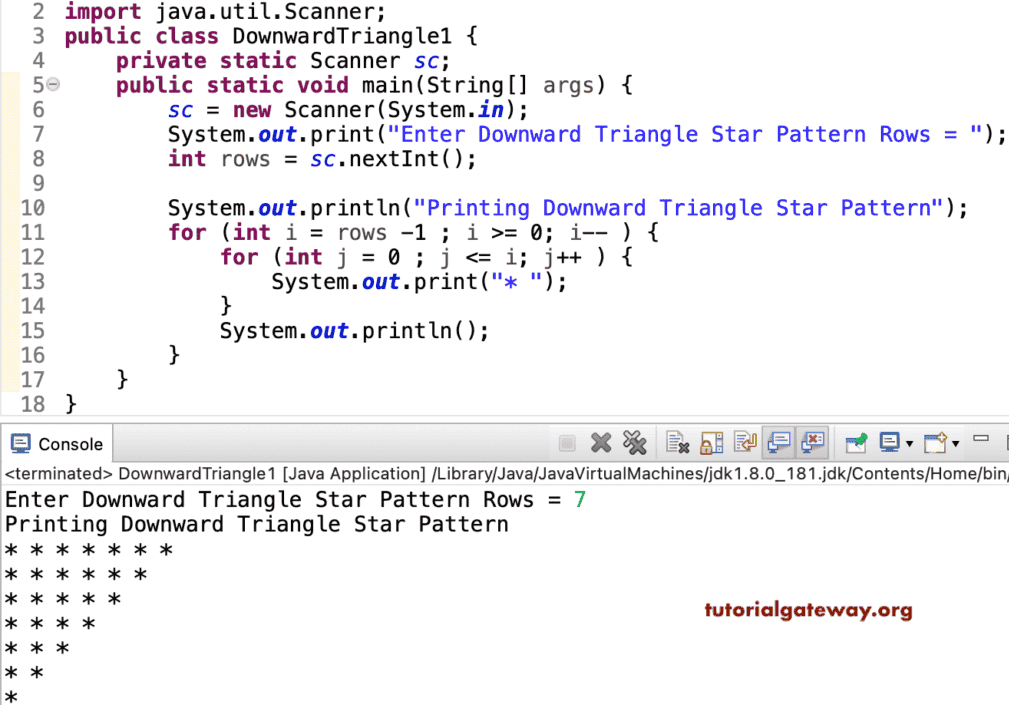Click the Open Console icon
Image resolution: width=1009 pixels, height=705 pixels.
pos(934,443)
